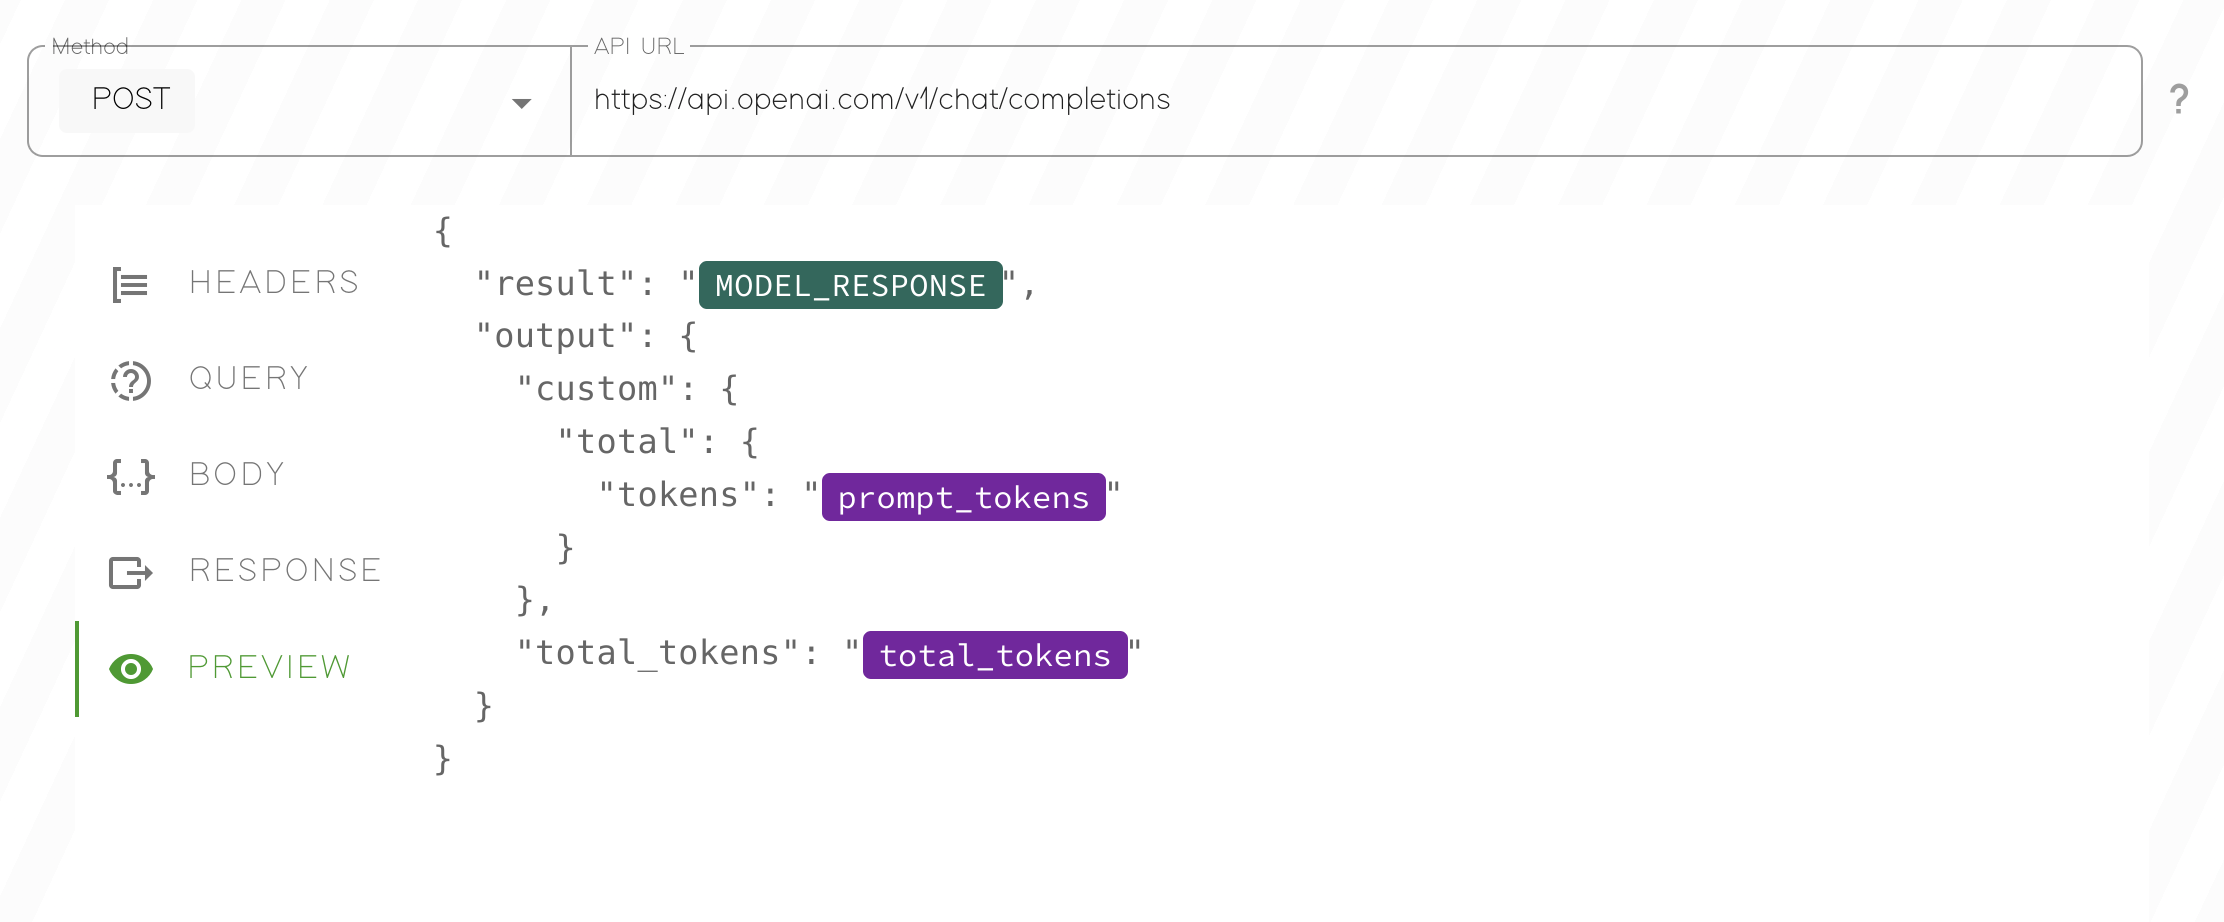2224x922 pixels.
Task: Click the Query question-mark circle icon
Action: pos(130,381)
